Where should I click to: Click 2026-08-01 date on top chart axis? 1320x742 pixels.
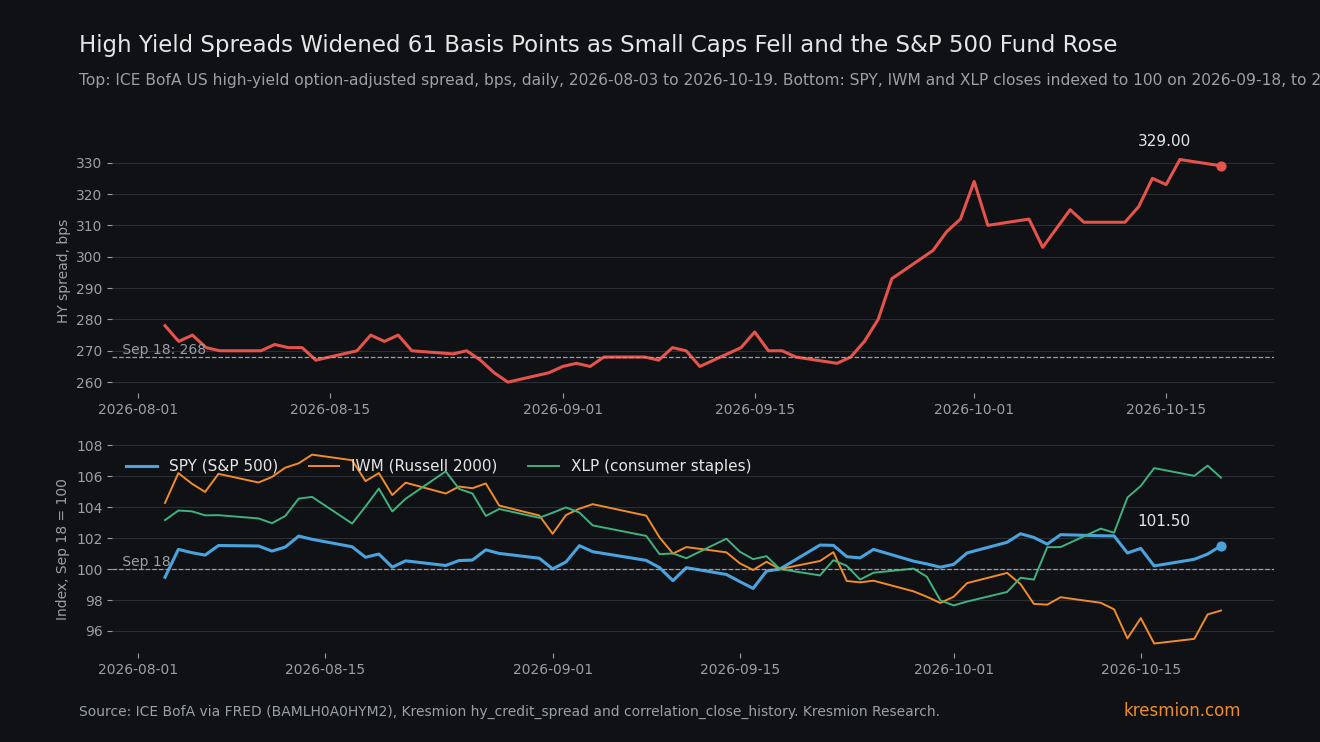click(x=138, y=410)
